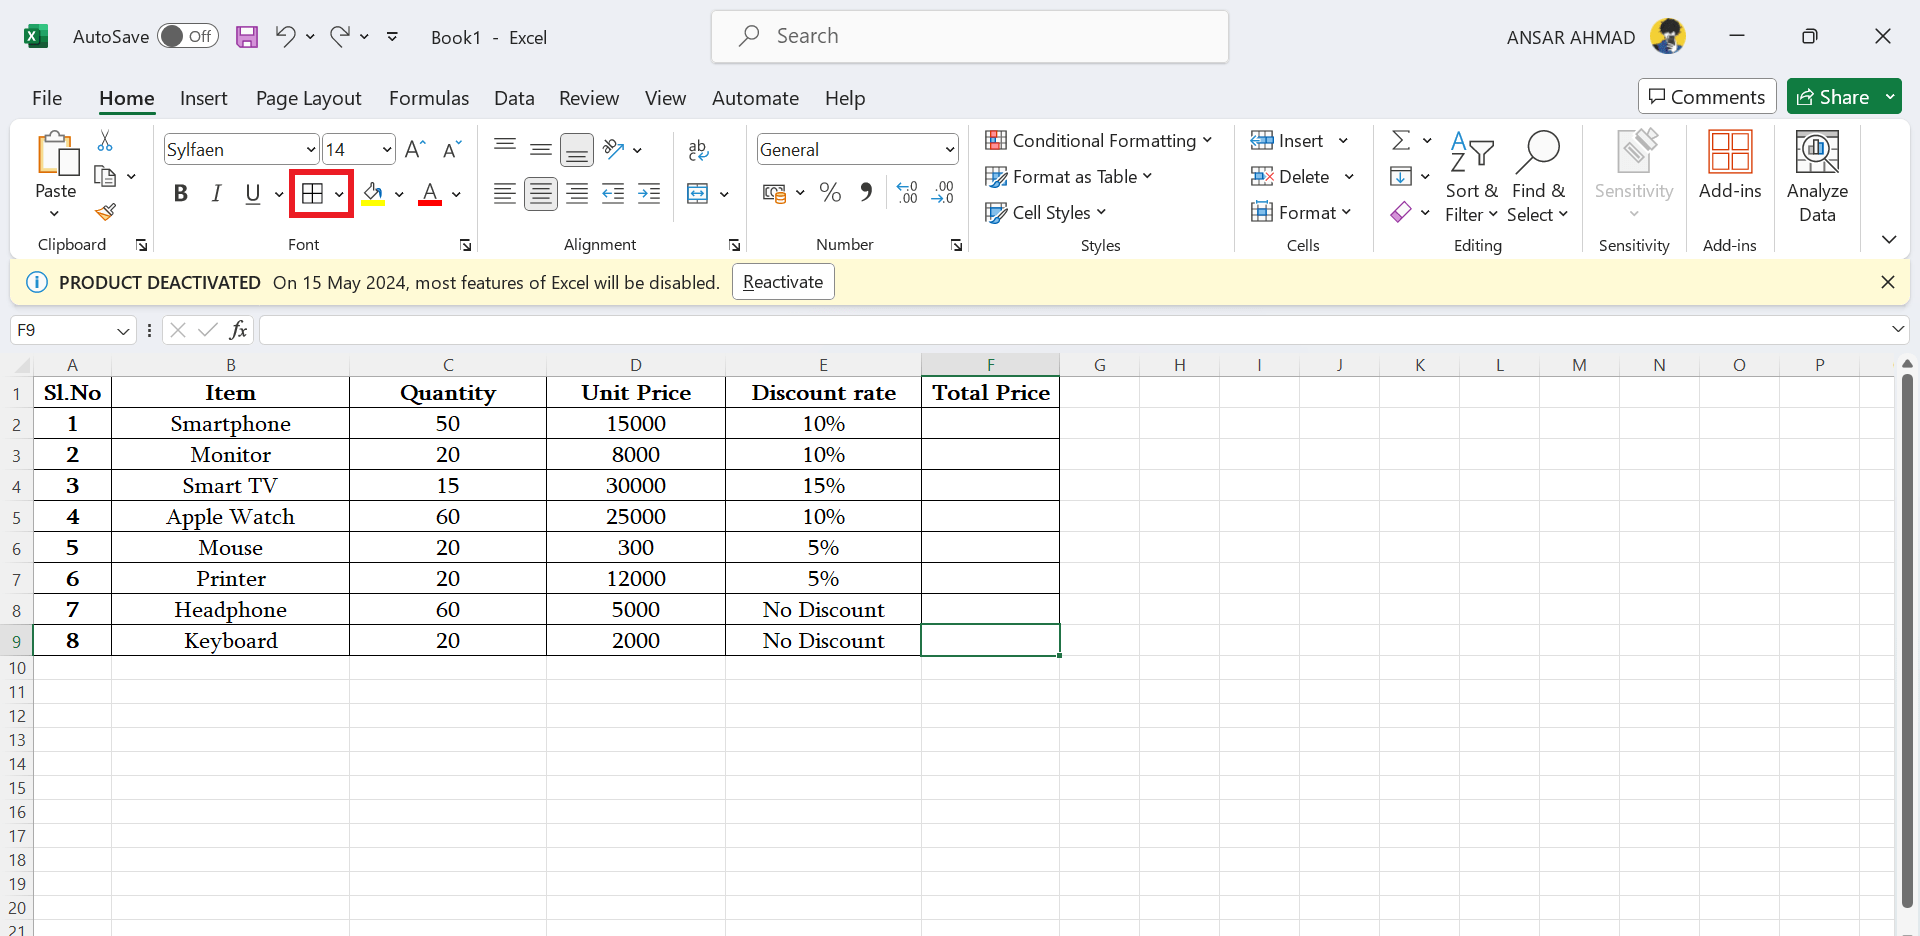Expand the Number format dropdown showing General
This screenshot has width=1920, height=936.
[x=948, y=148]
